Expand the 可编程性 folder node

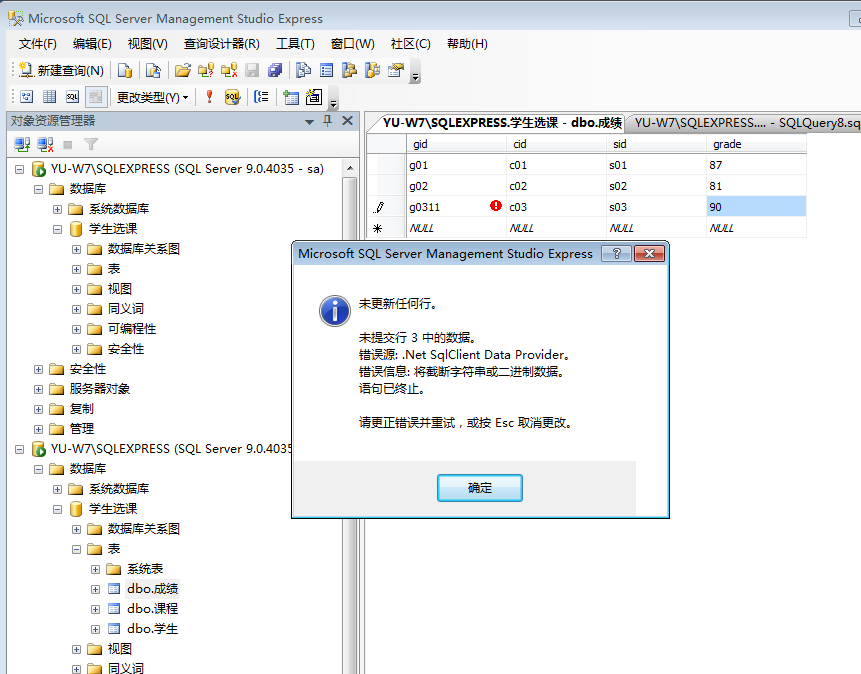76,329
